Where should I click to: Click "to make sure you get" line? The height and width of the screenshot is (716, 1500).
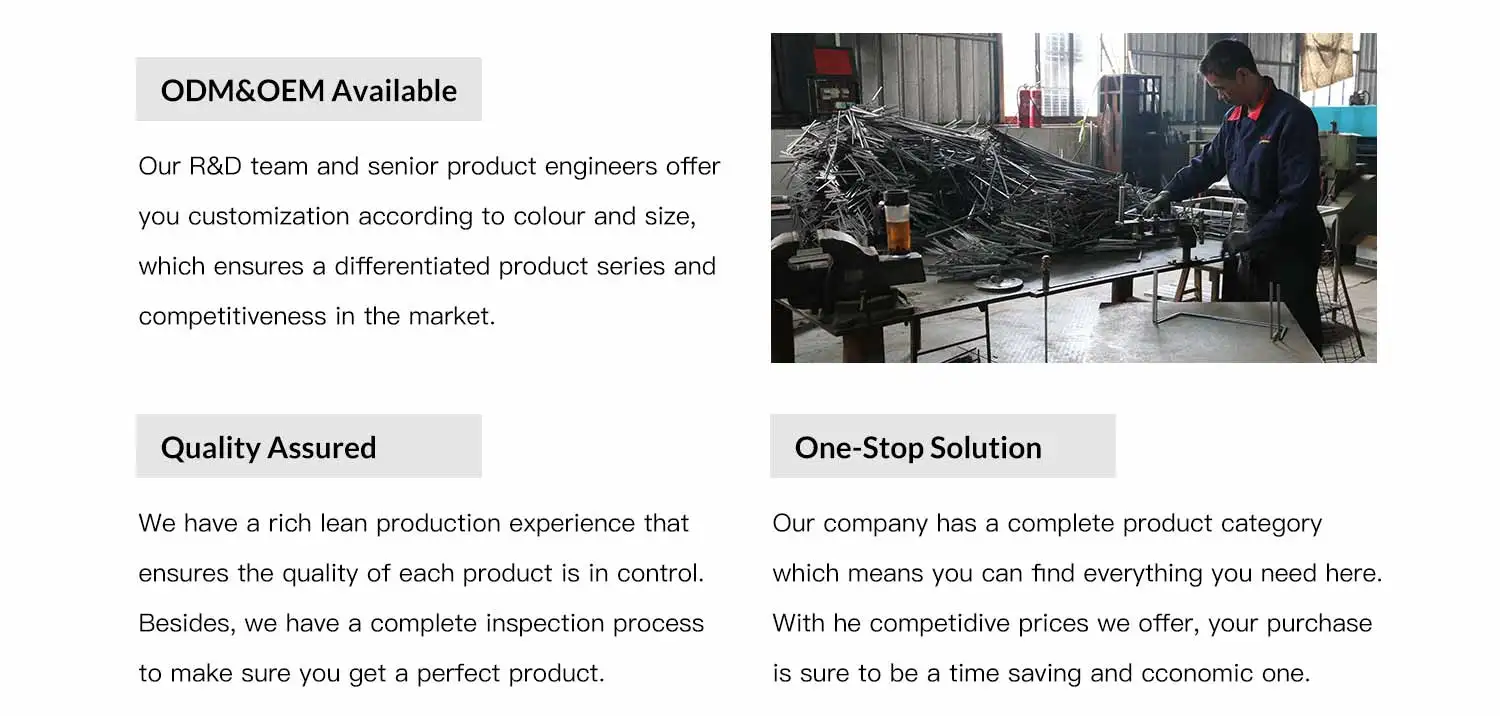tap(371, 673)
